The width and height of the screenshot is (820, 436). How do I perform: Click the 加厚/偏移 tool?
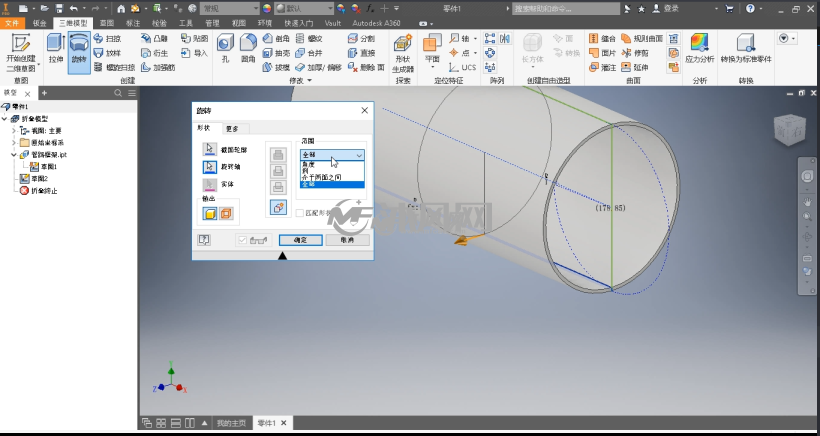318,67
